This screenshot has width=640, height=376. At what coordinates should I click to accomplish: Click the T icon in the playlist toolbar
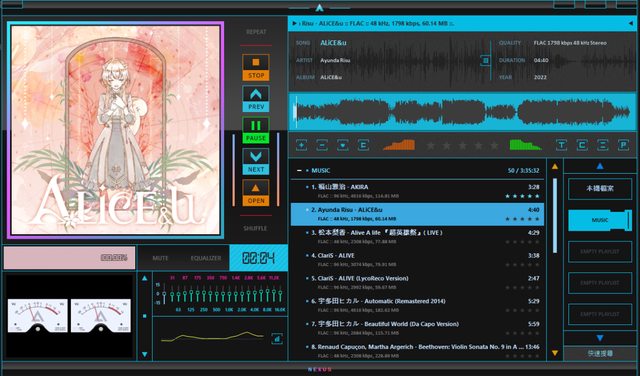pyautogui.click(x=562, y=145)
